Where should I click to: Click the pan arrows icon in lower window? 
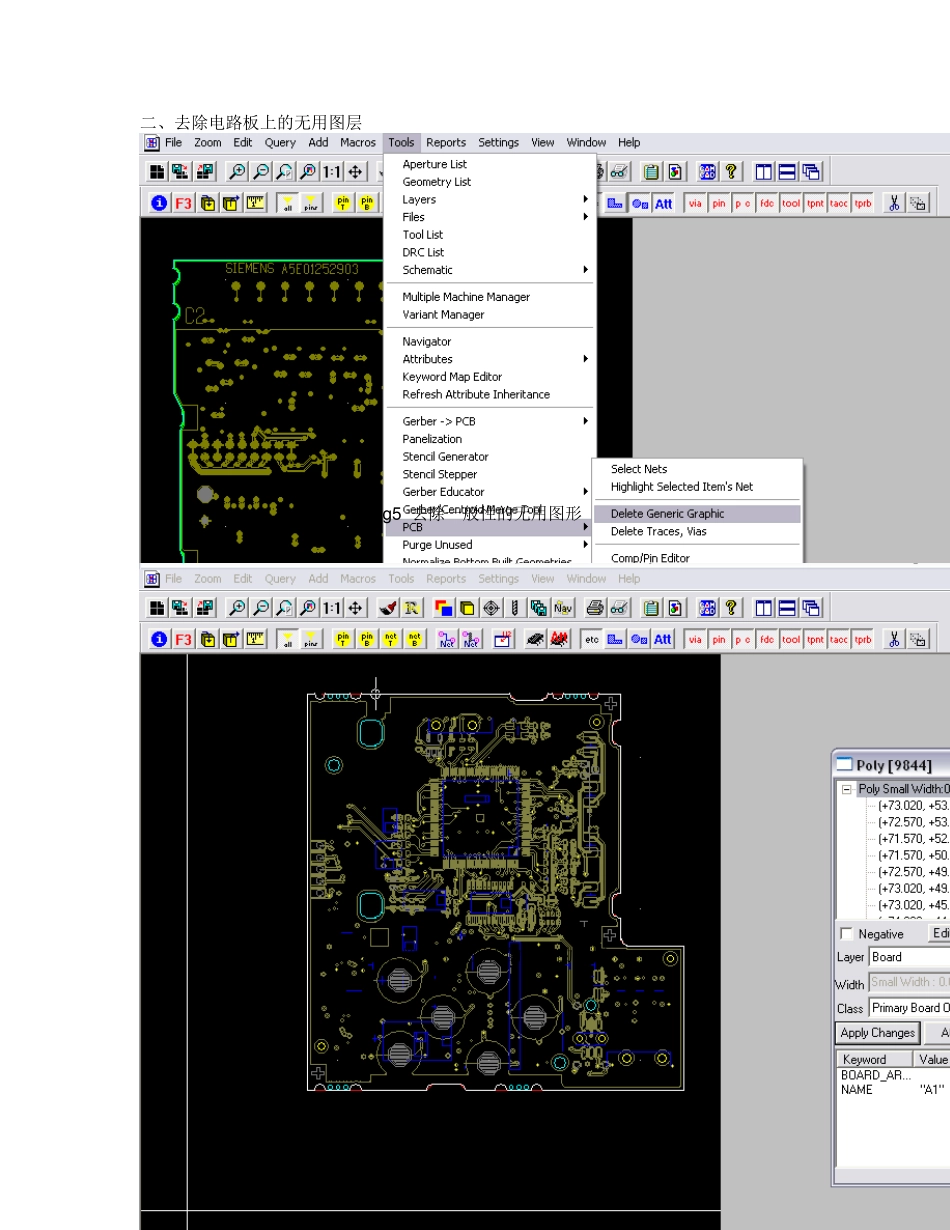tap(355, 607)
